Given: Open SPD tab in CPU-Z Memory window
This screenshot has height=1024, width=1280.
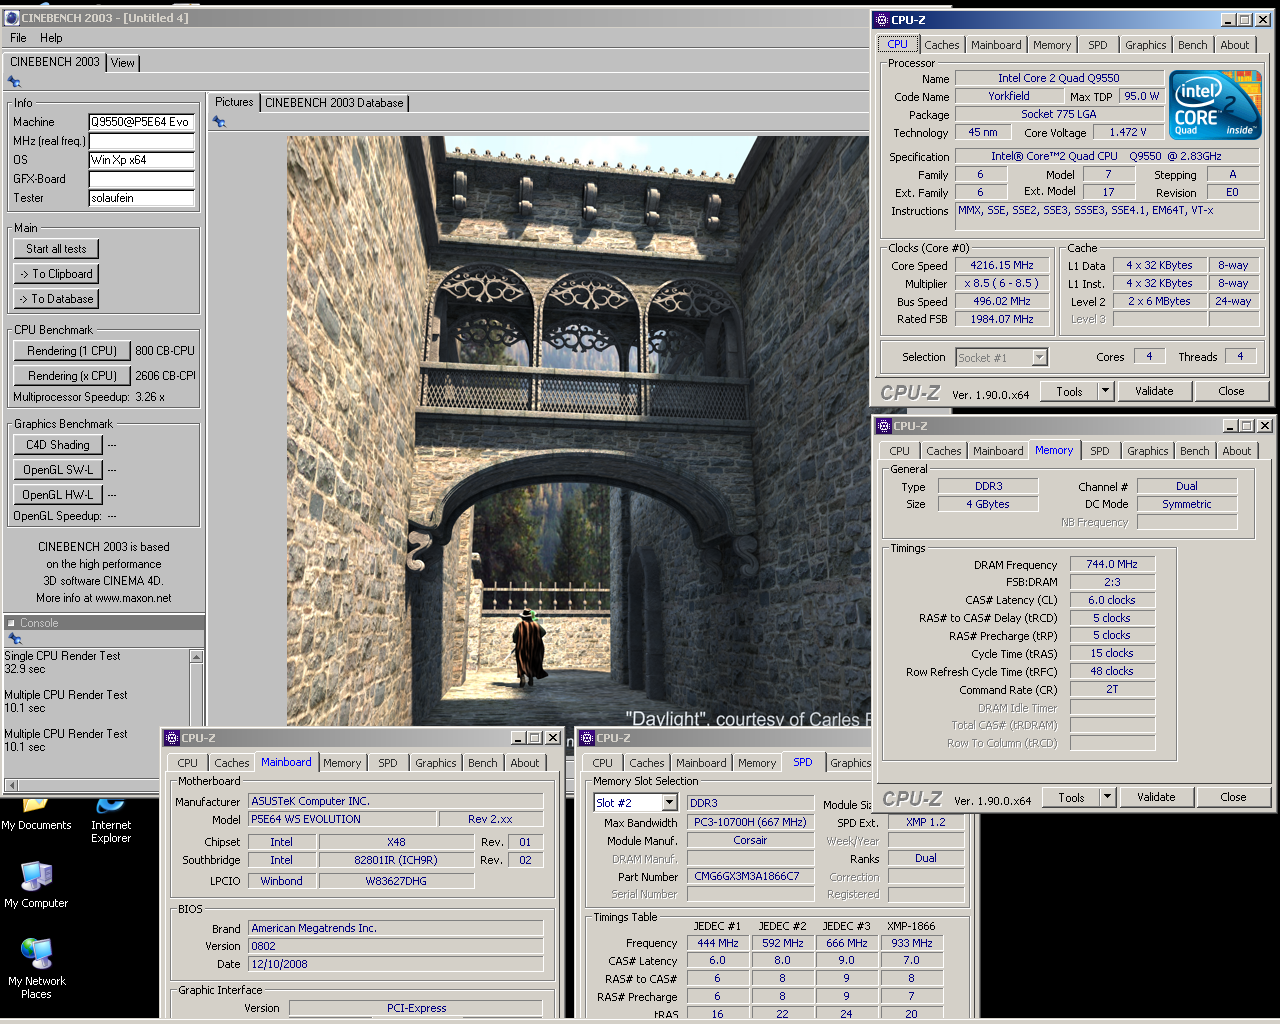Looking at the screenshot, I should coord(1099,451).
